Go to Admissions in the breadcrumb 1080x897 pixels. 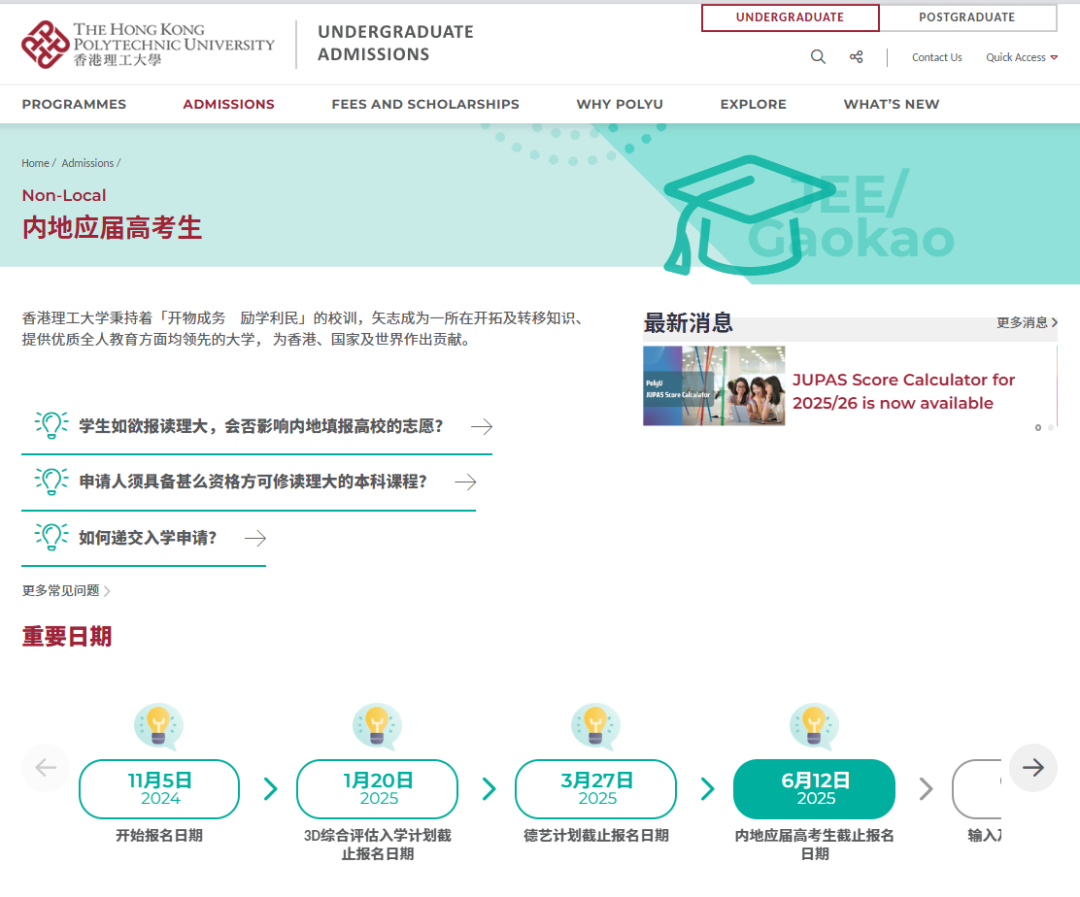(x=87, y=163)
